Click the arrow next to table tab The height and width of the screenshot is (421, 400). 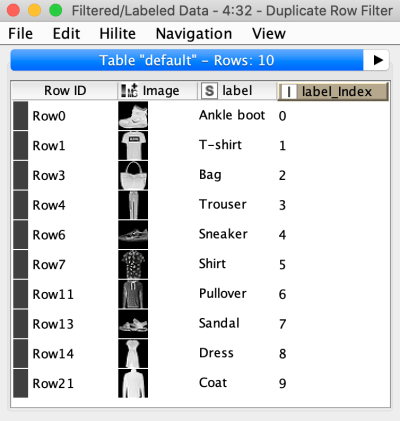click(x=378, y=60)
